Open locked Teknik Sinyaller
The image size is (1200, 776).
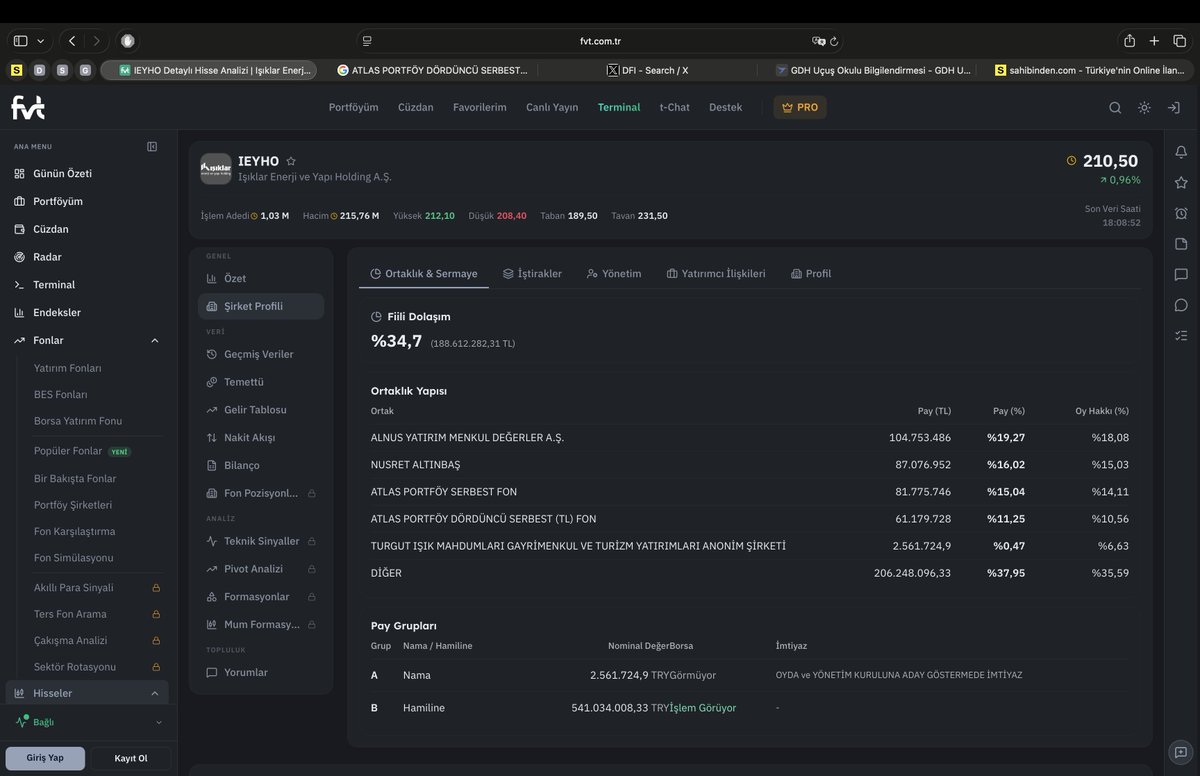[x=261, y=541]
